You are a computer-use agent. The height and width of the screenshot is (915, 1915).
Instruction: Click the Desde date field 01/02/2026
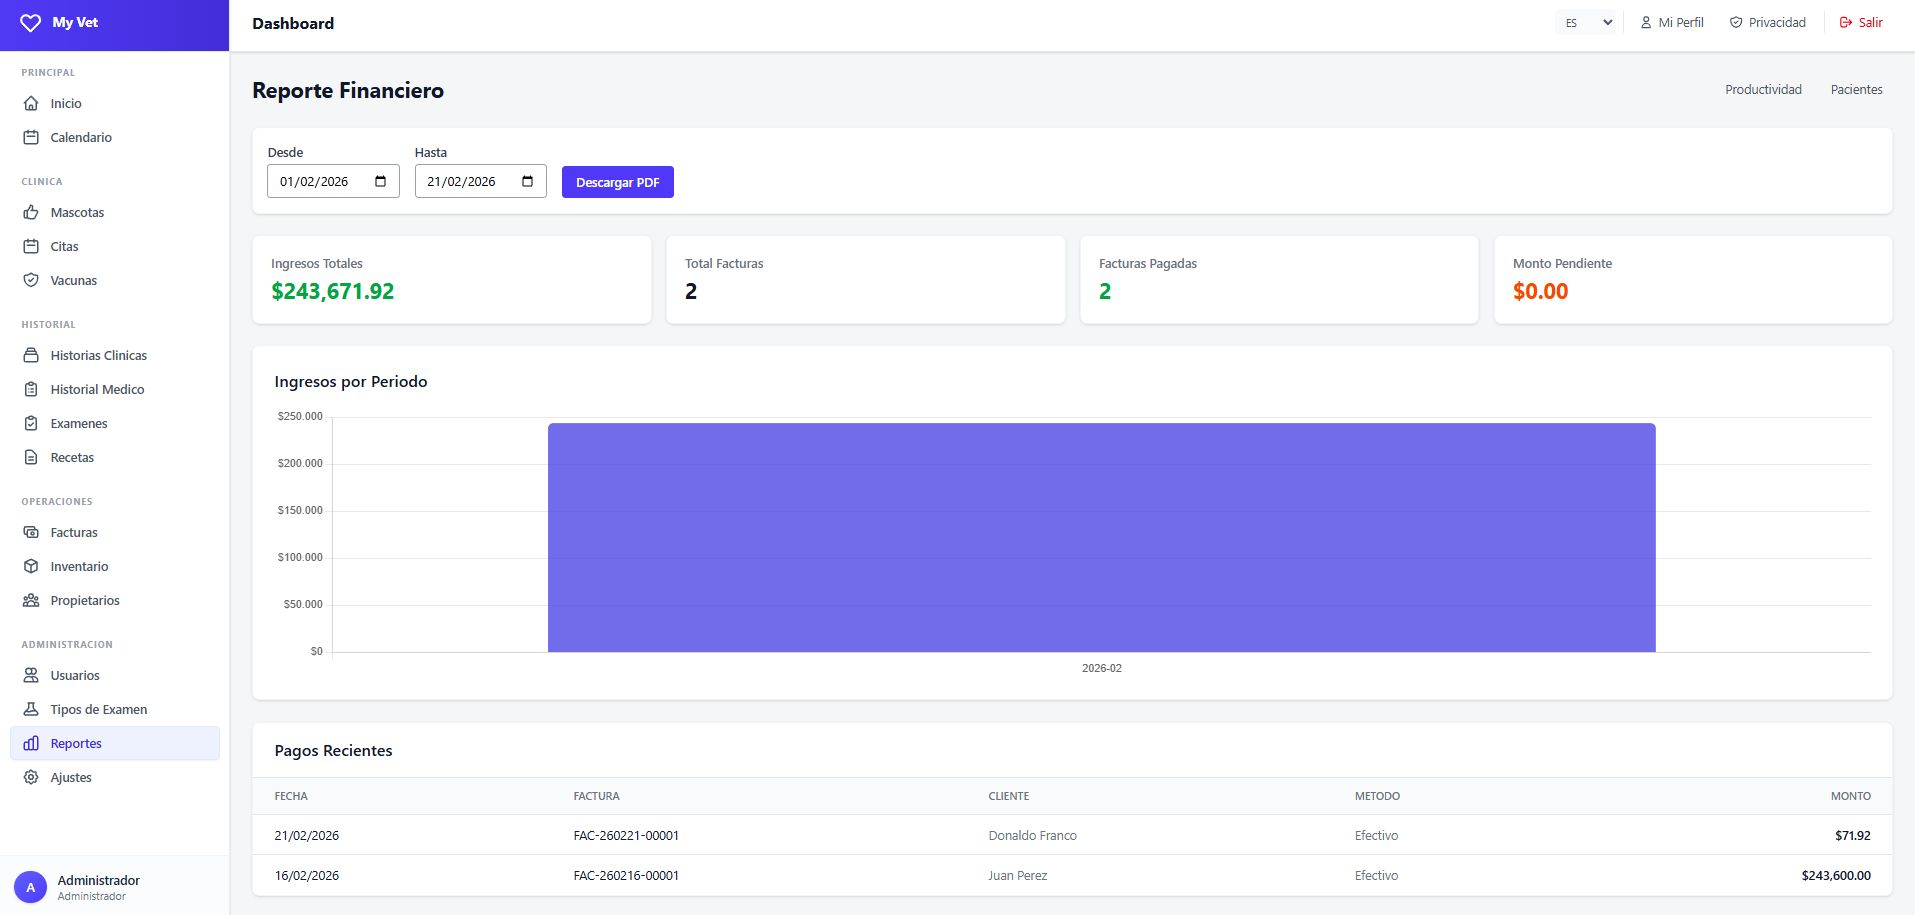click(333, 181)
